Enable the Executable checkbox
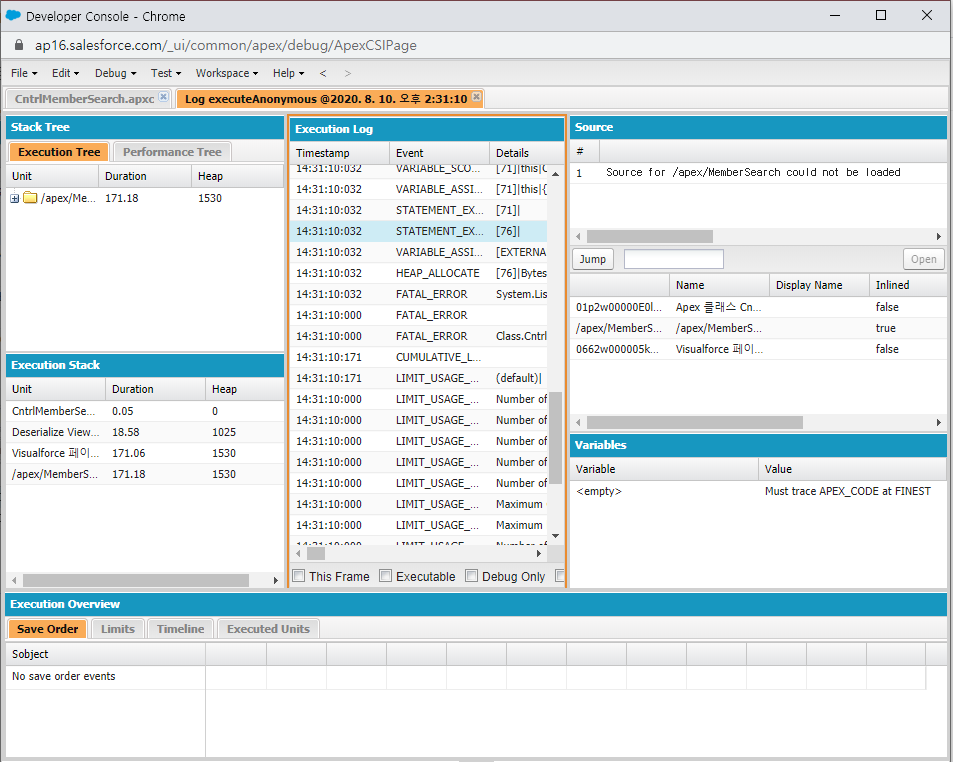Viewport: 953px width, 762px height. 385,575
